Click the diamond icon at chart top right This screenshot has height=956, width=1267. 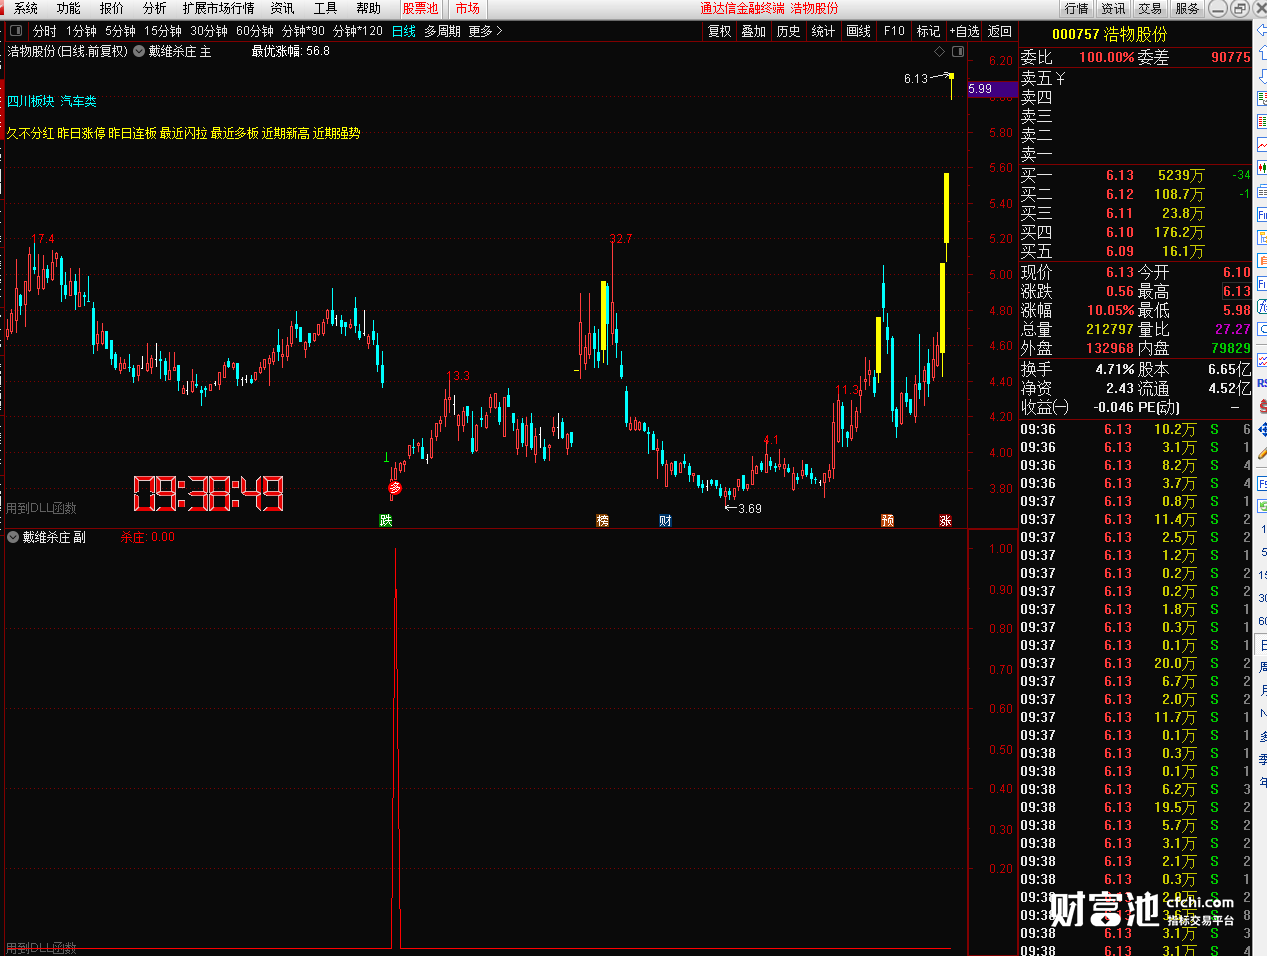pos(939,51)
